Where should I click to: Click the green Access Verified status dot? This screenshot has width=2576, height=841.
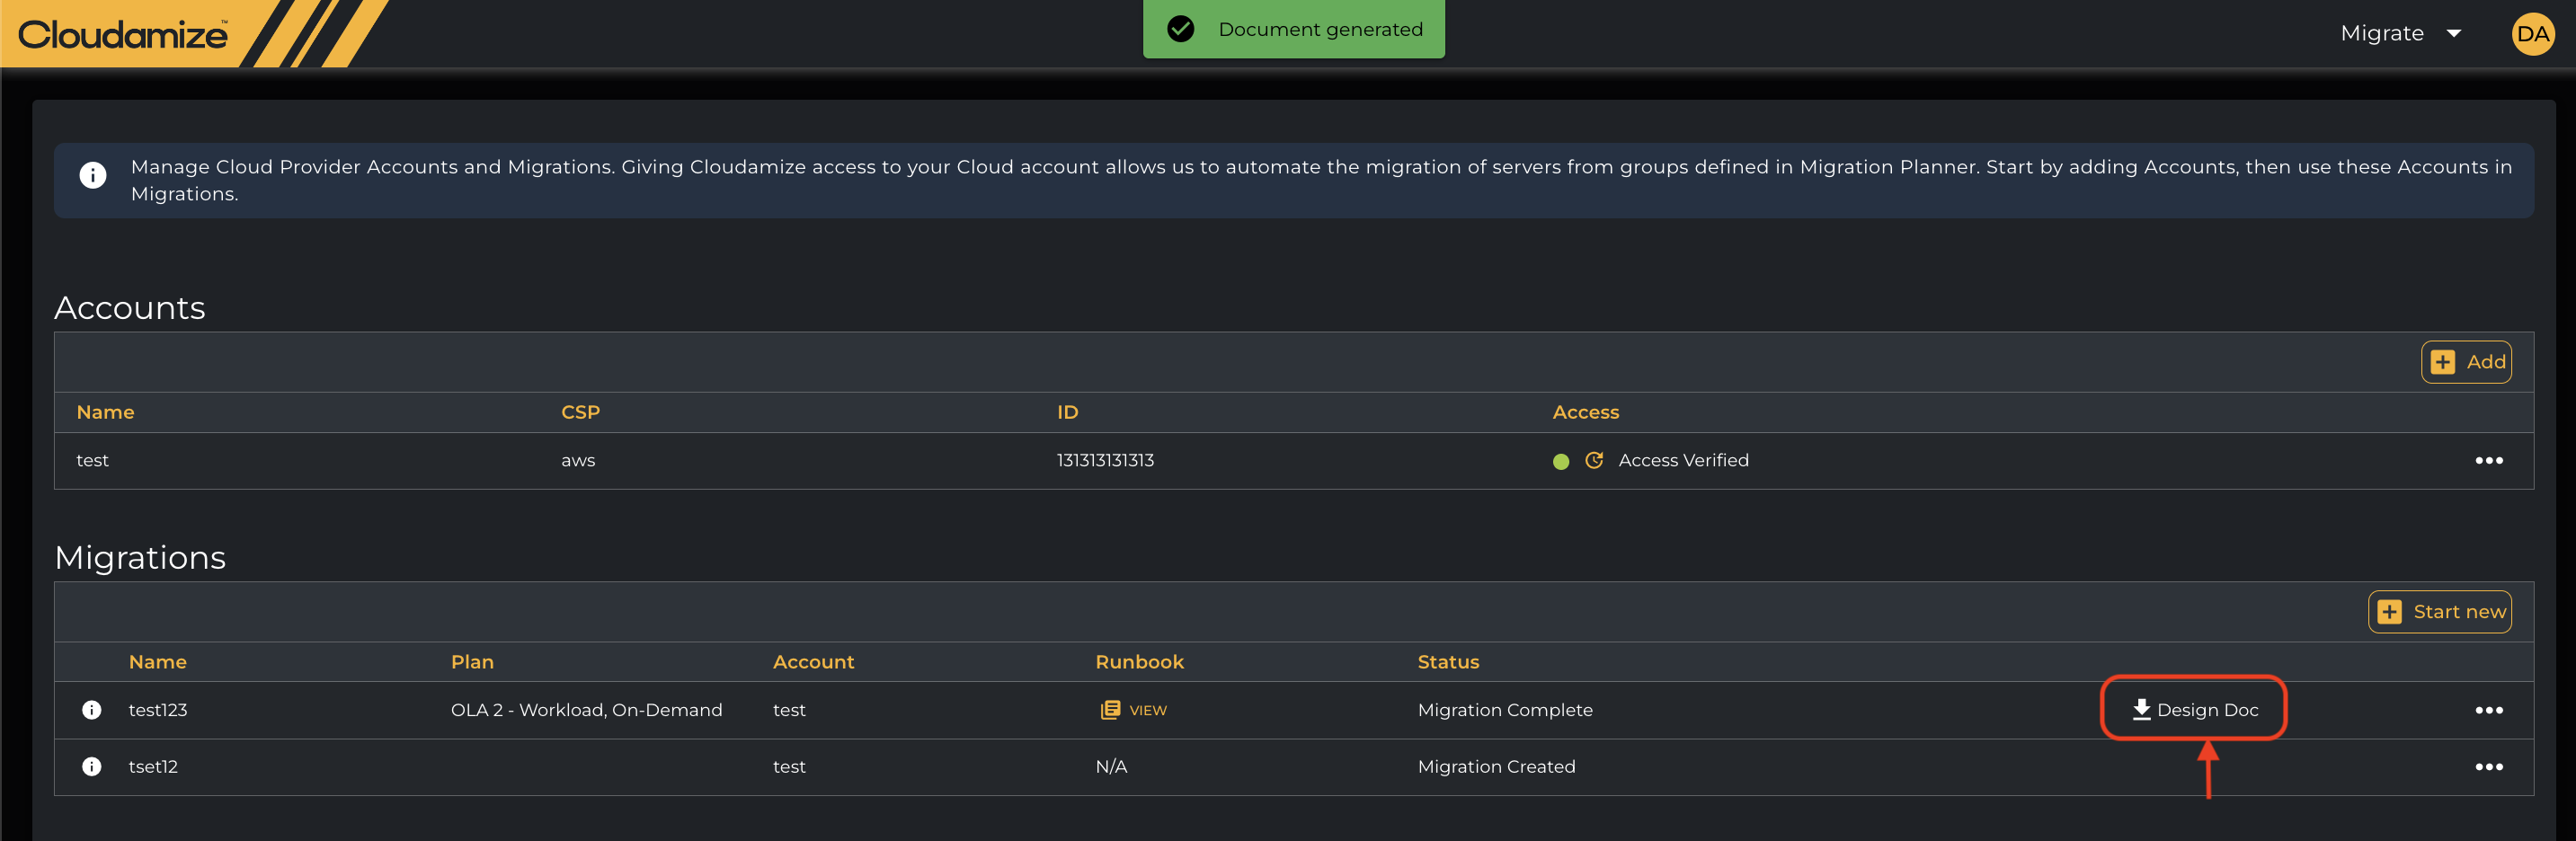tap(1560, 461)
